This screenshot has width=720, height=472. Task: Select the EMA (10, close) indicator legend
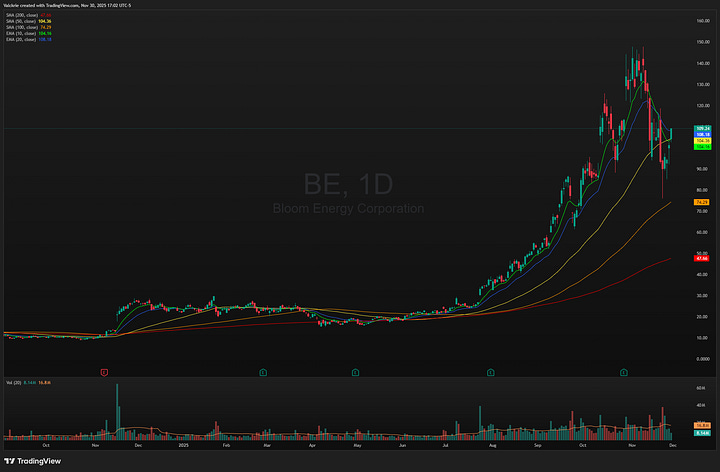(x=28, y=34)
